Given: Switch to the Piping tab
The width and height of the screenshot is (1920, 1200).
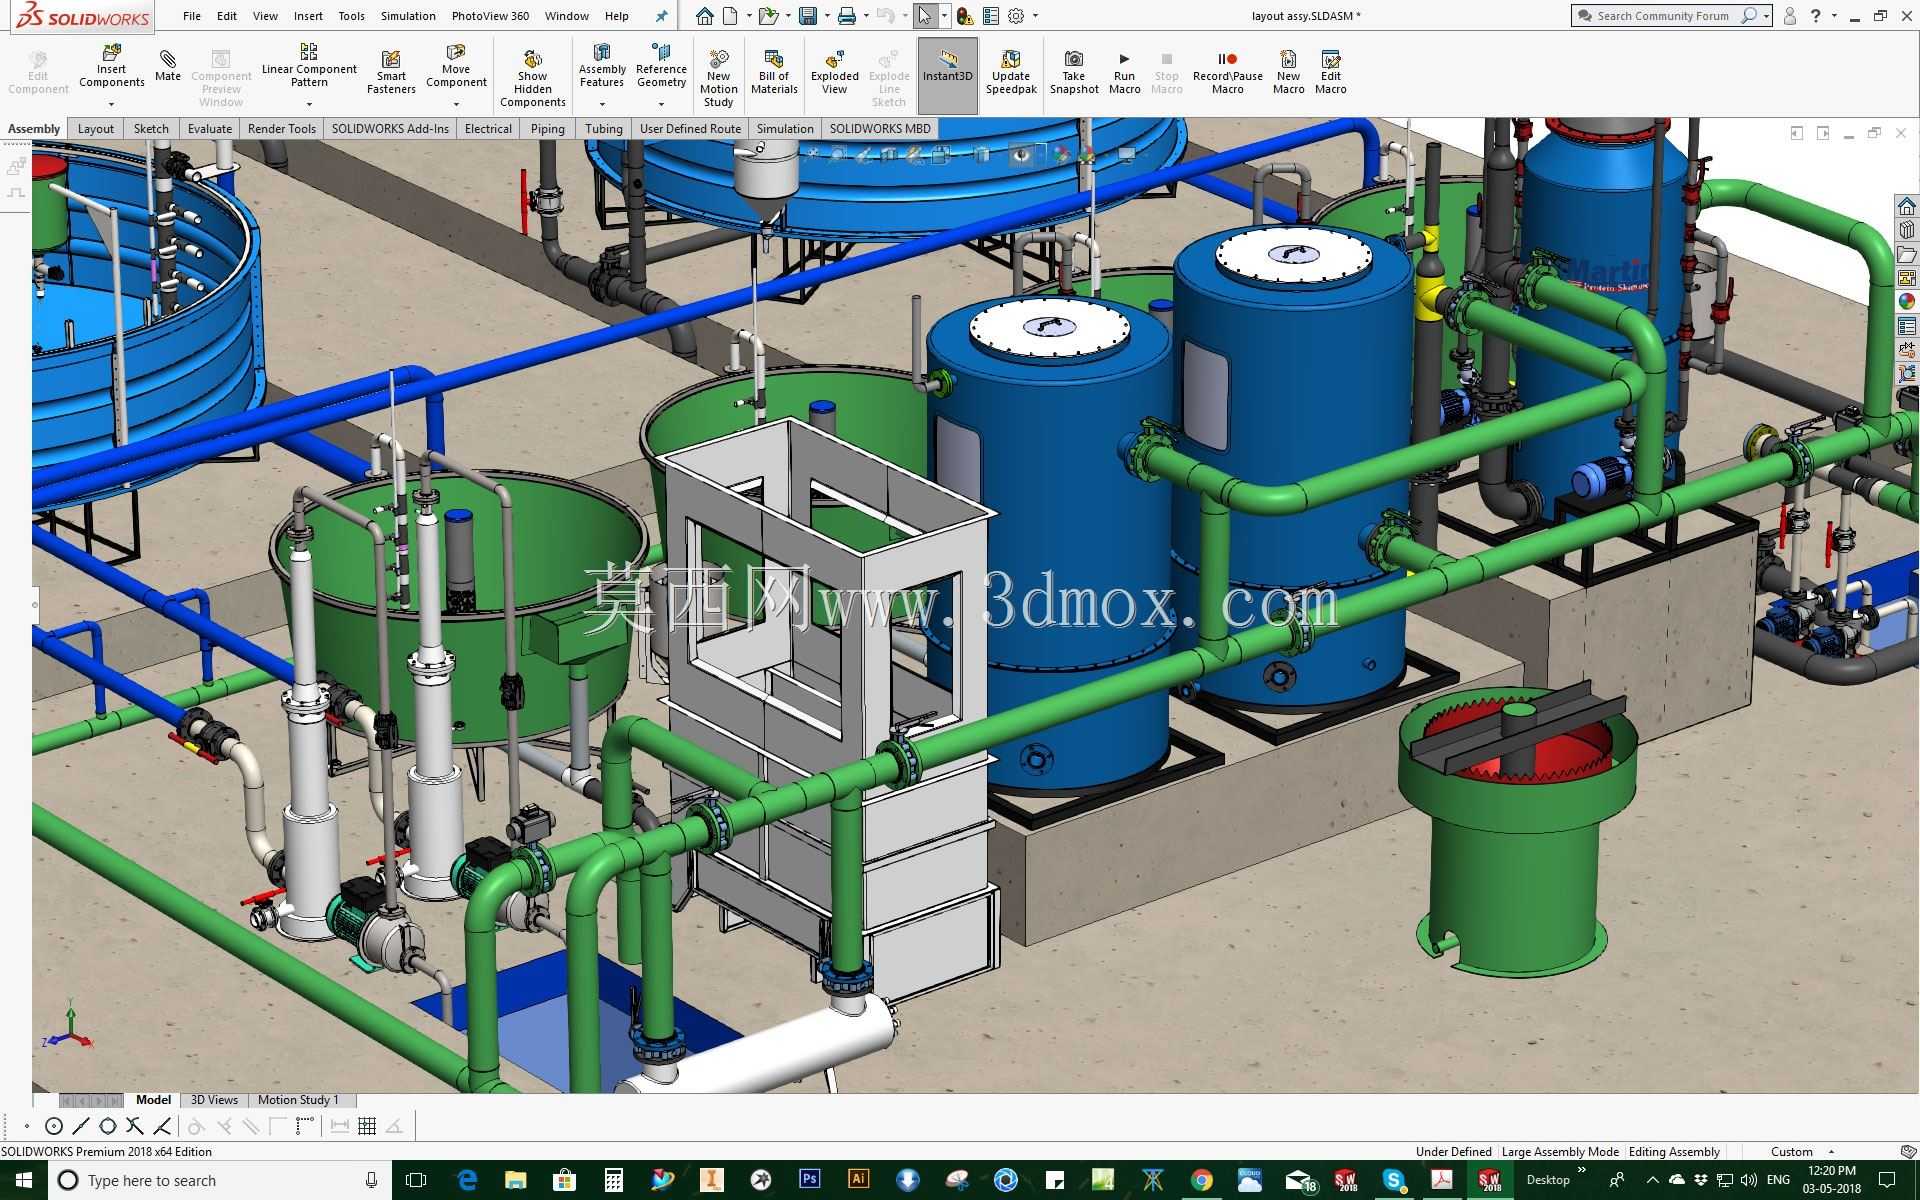Looking at the screenshot, I should (x=547, y=129).
